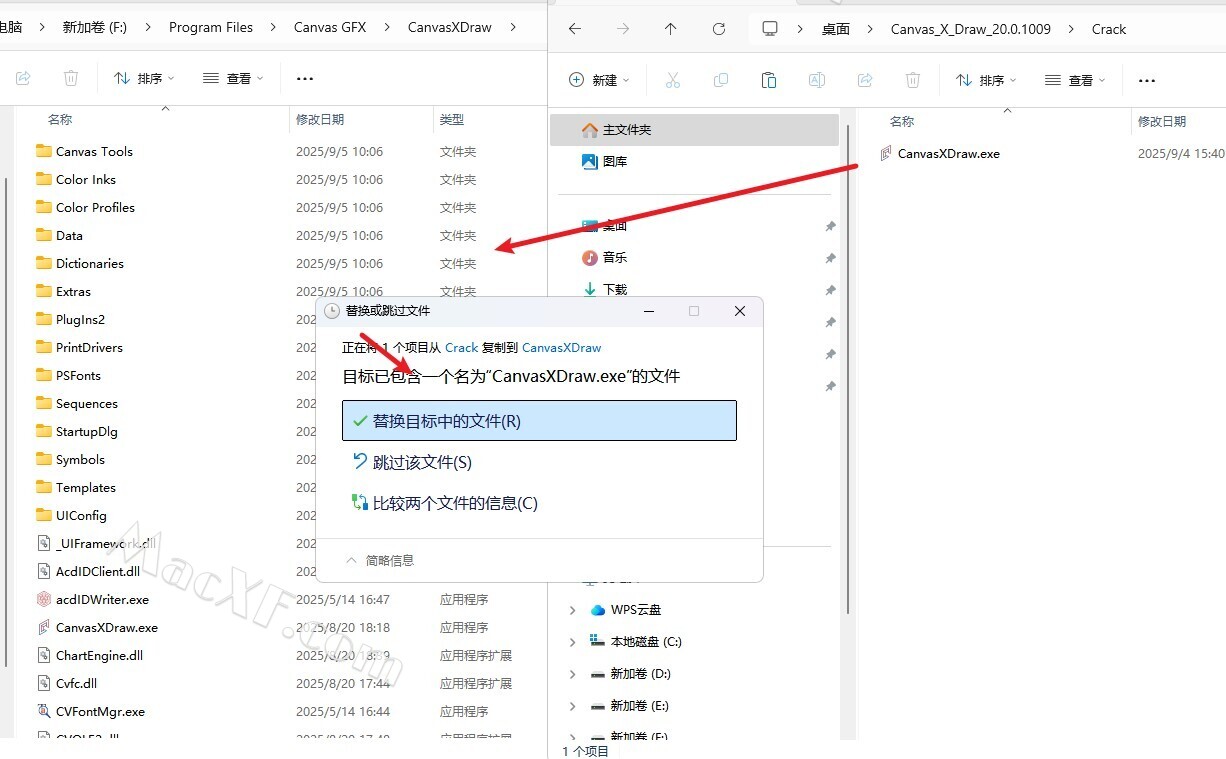1226x759 pixels.
Task: Open 查看 dropdown in CanvasXDraw window
Action: click(233, 78)
